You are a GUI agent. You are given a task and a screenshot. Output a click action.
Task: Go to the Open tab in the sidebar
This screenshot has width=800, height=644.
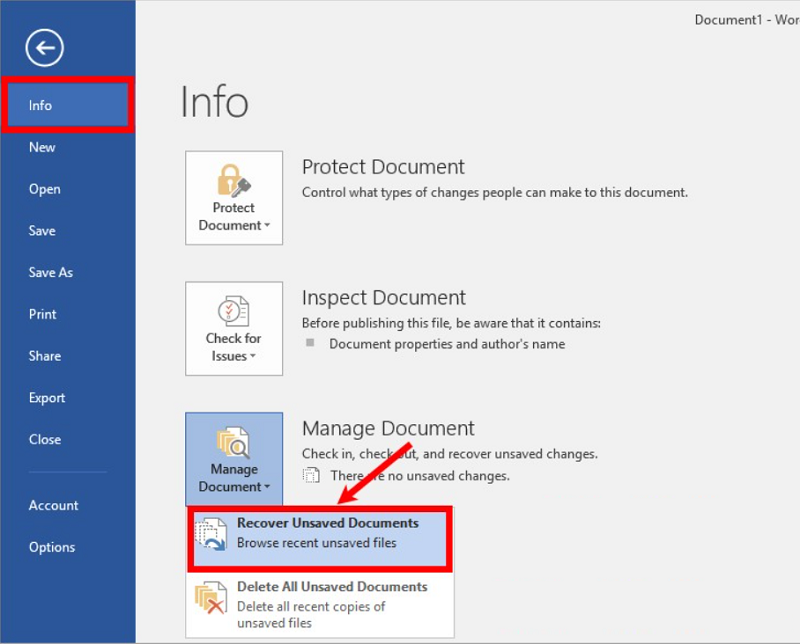coord(44,189)
